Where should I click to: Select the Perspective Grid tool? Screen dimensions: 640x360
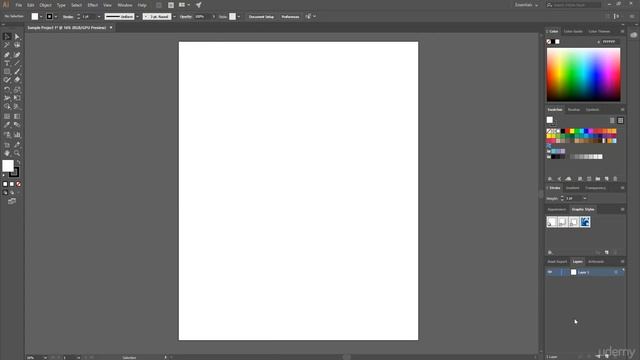pos(17,107)
